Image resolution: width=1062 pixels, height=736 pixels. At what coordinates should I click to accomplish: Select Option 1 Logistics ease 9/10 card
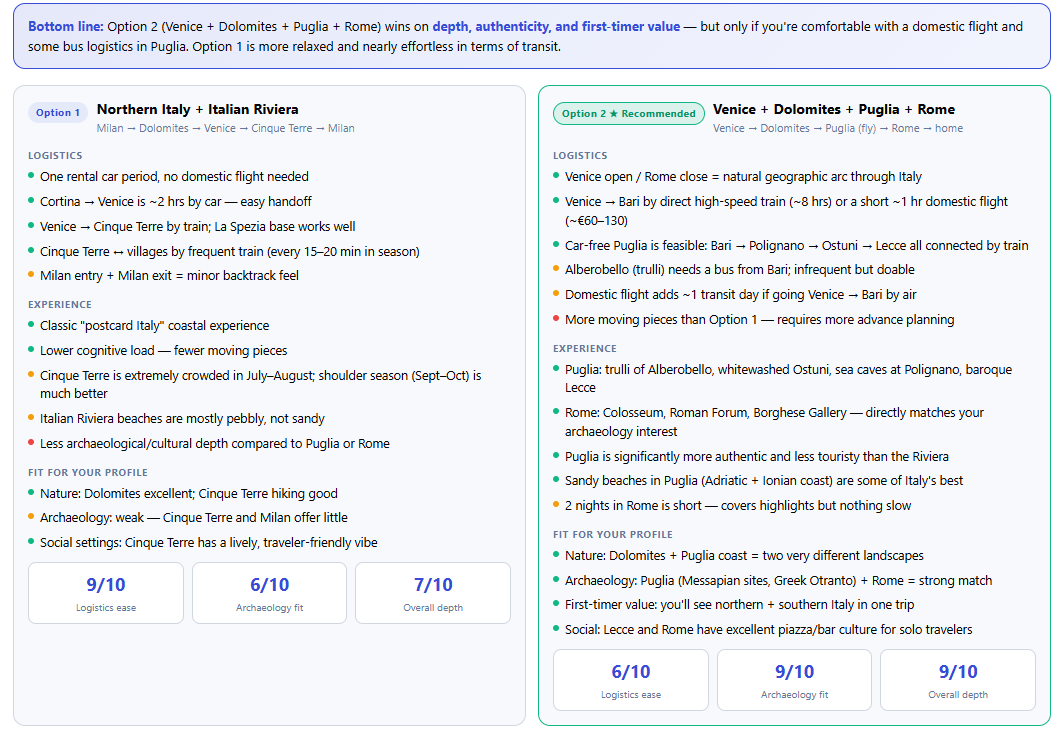point(106,593)
